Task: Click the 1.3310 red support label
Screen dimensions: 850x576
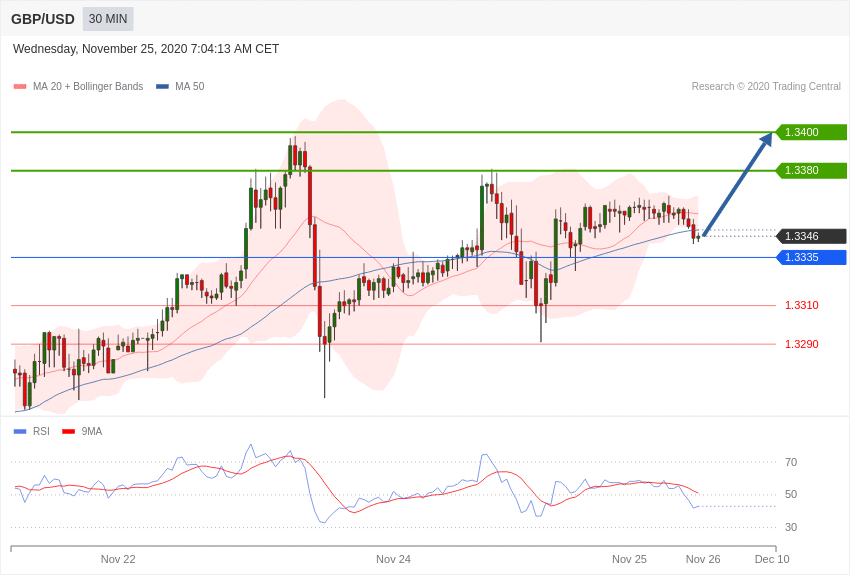Action: tap(802, 306)
